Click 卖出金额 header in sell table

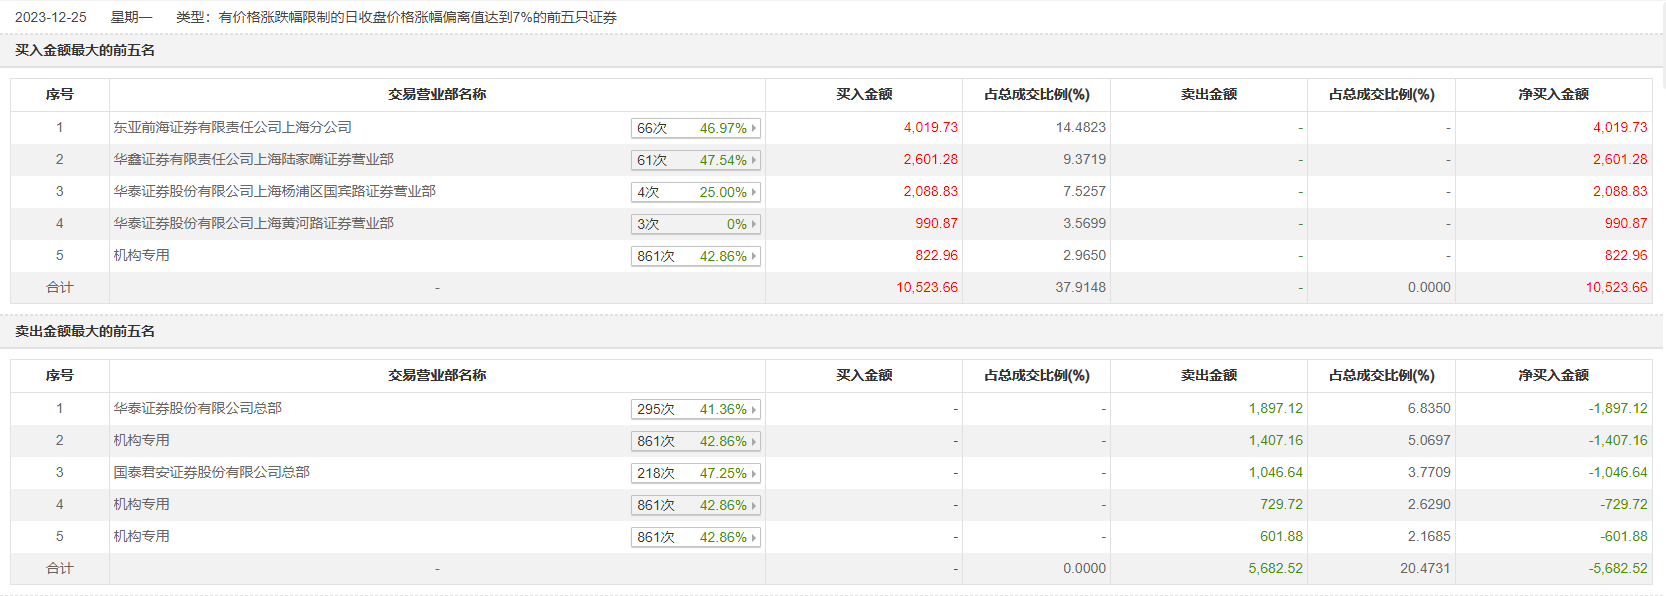[x=1208, y=375]
